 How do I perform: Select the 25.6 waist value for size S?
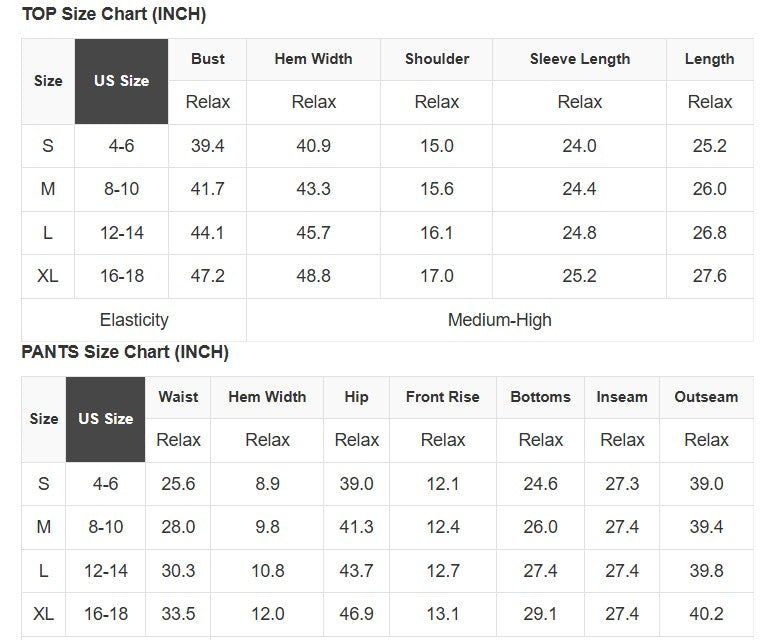coord(178,484)
